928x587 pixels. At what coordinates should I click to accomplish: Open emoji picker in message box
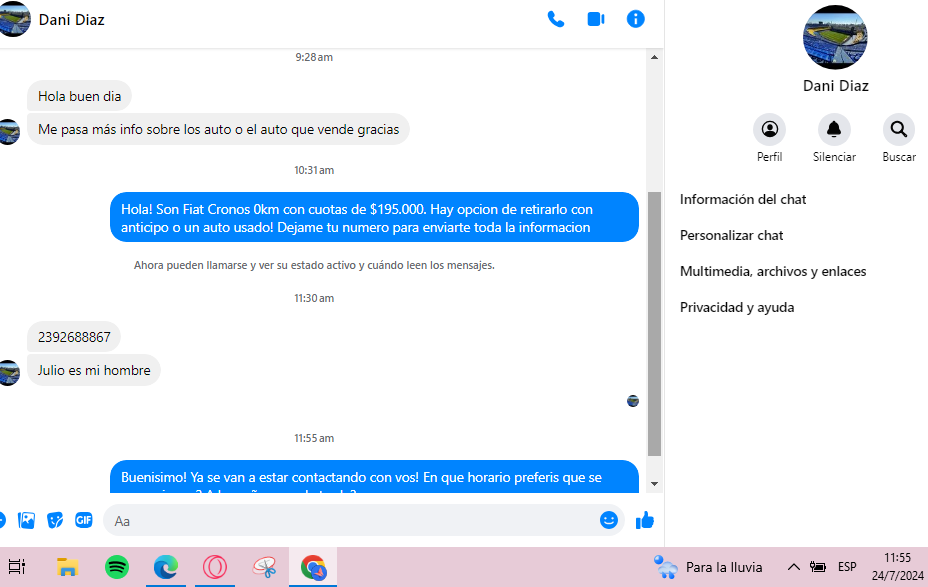pyautogui.click(x=608, y=520)
